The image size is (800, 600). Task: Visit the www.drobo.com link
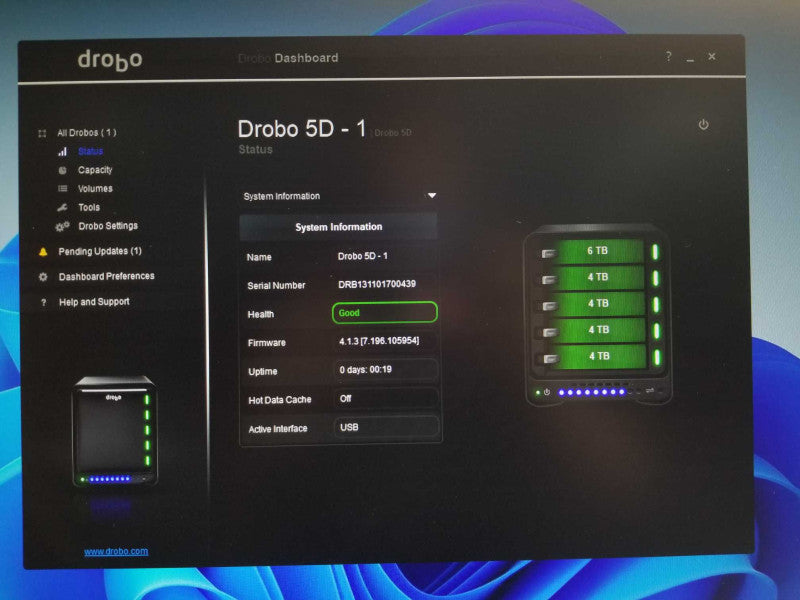116,552
